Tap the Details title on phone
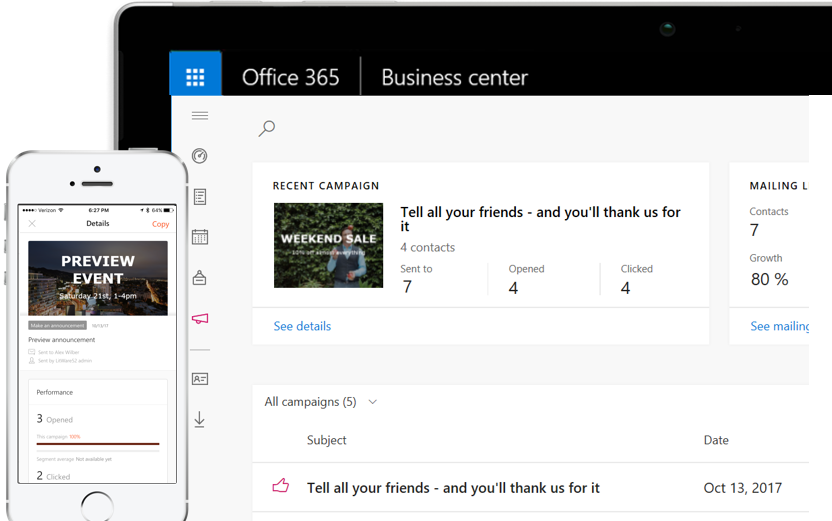832x521 pixels. [x=98, y=223]
